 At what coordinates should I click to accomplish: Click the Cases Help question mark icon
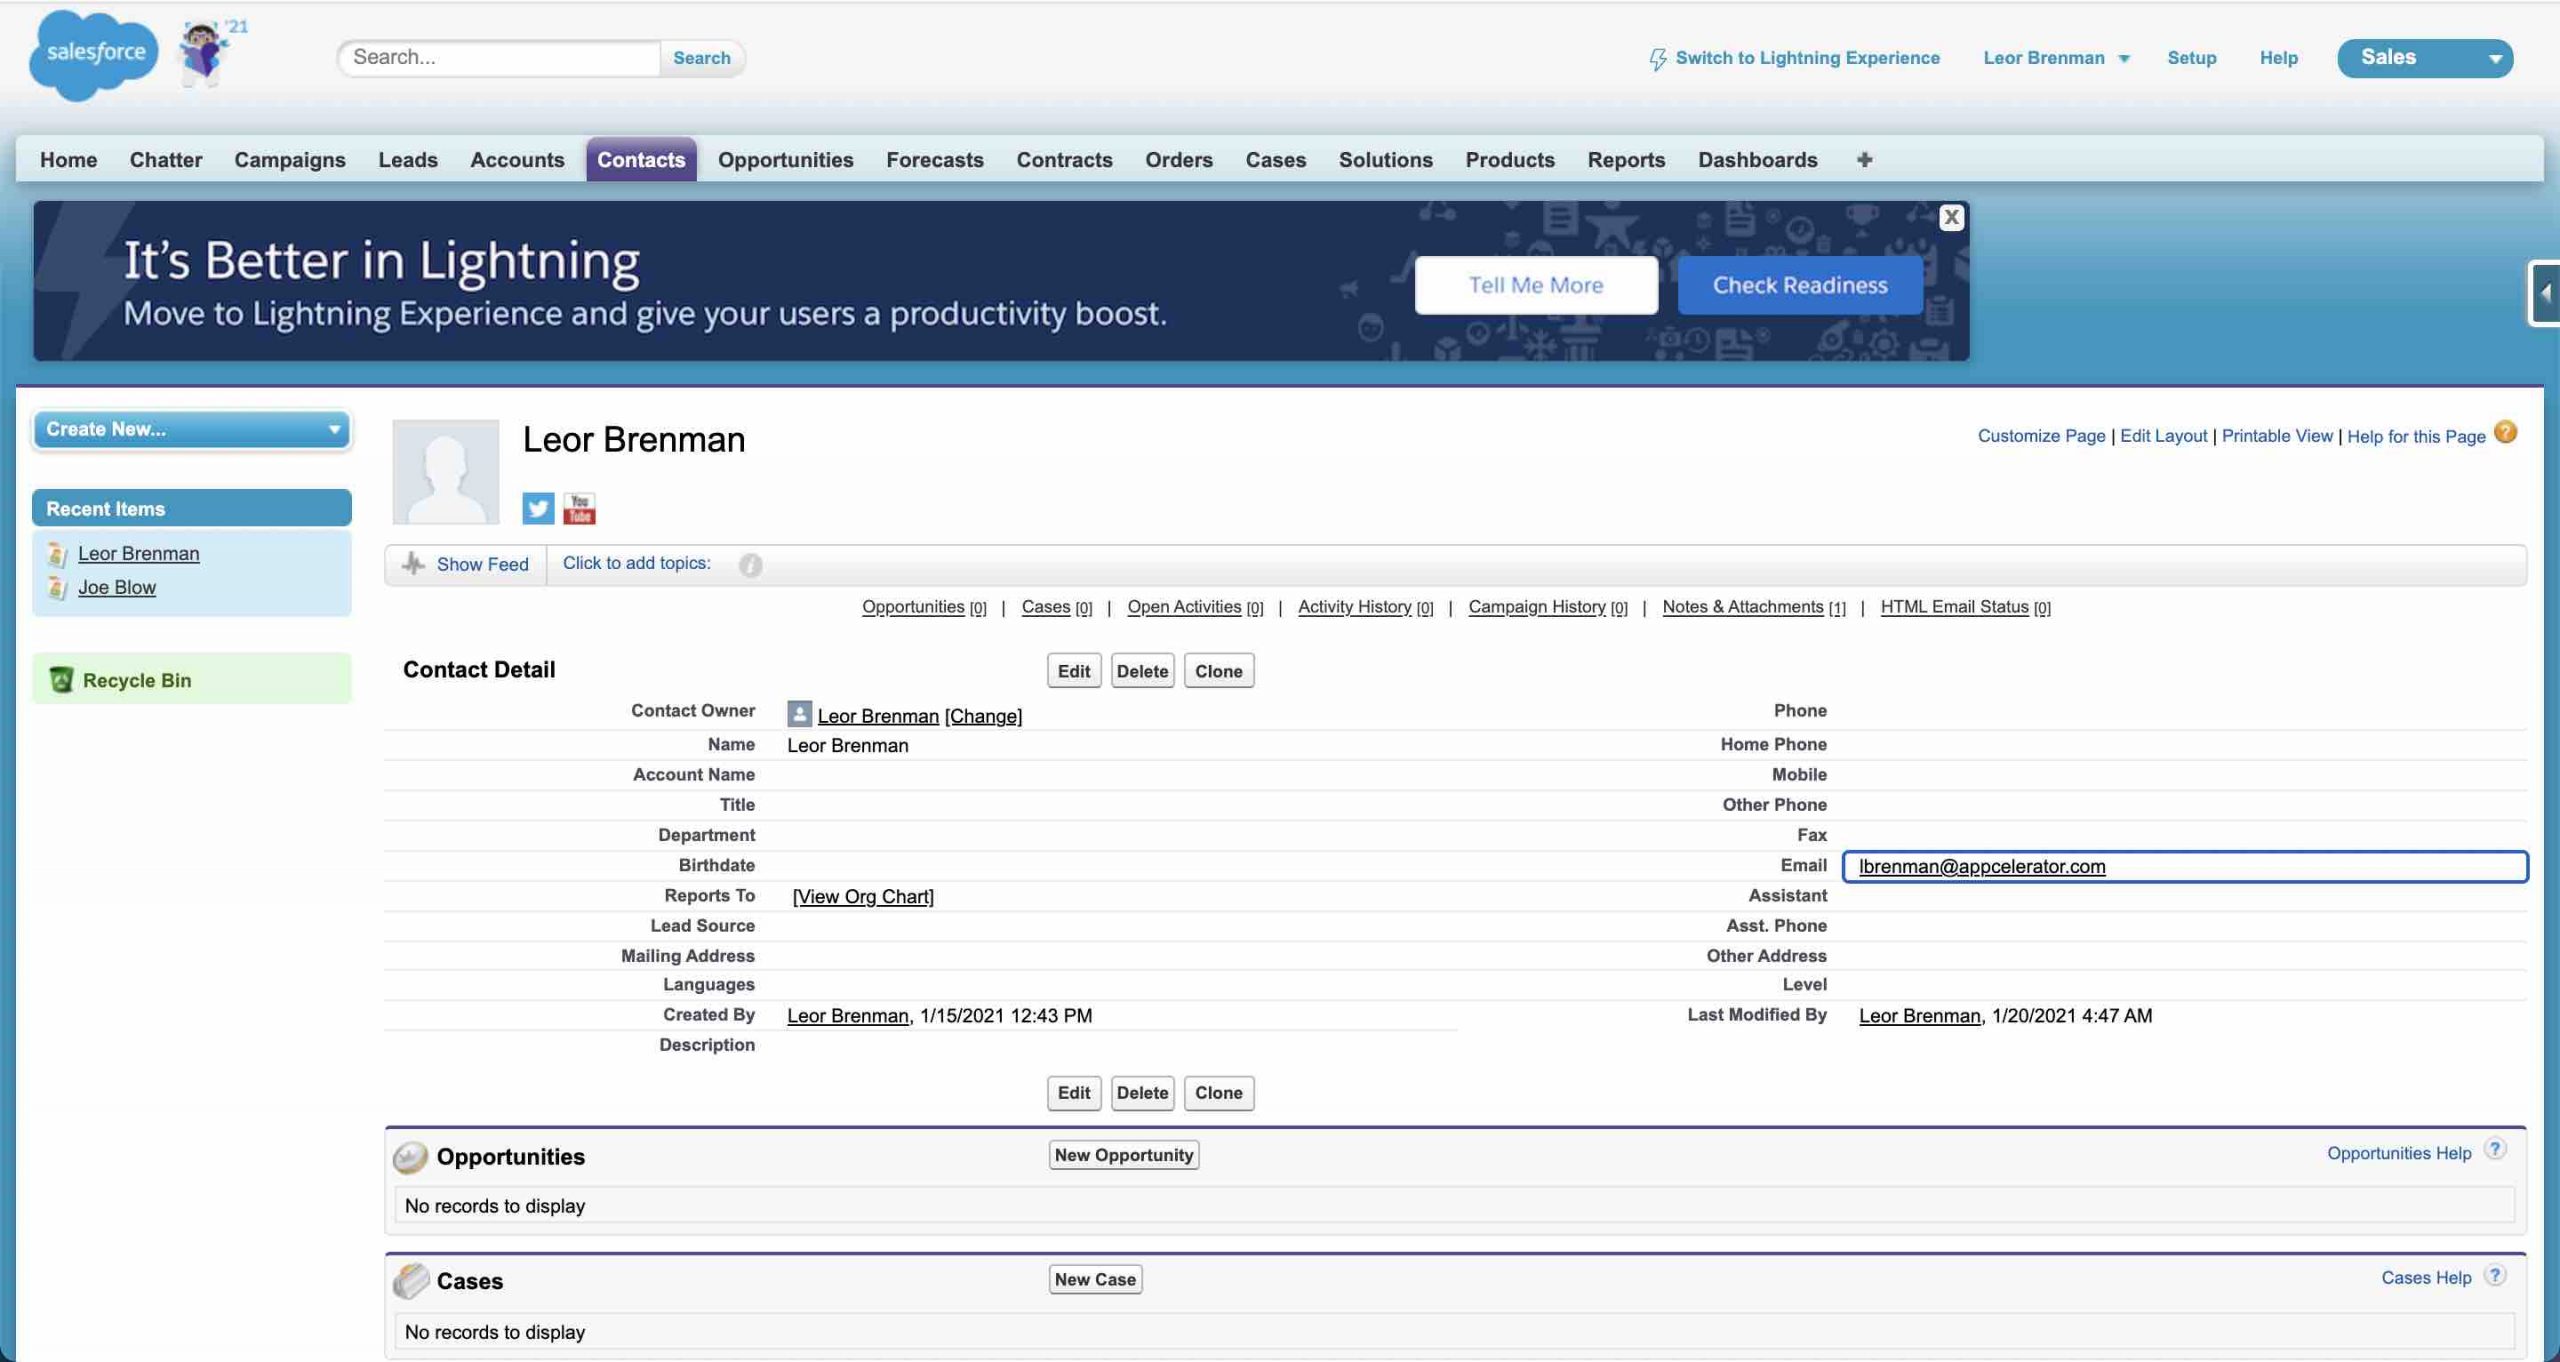(x=2496, y=1275)
